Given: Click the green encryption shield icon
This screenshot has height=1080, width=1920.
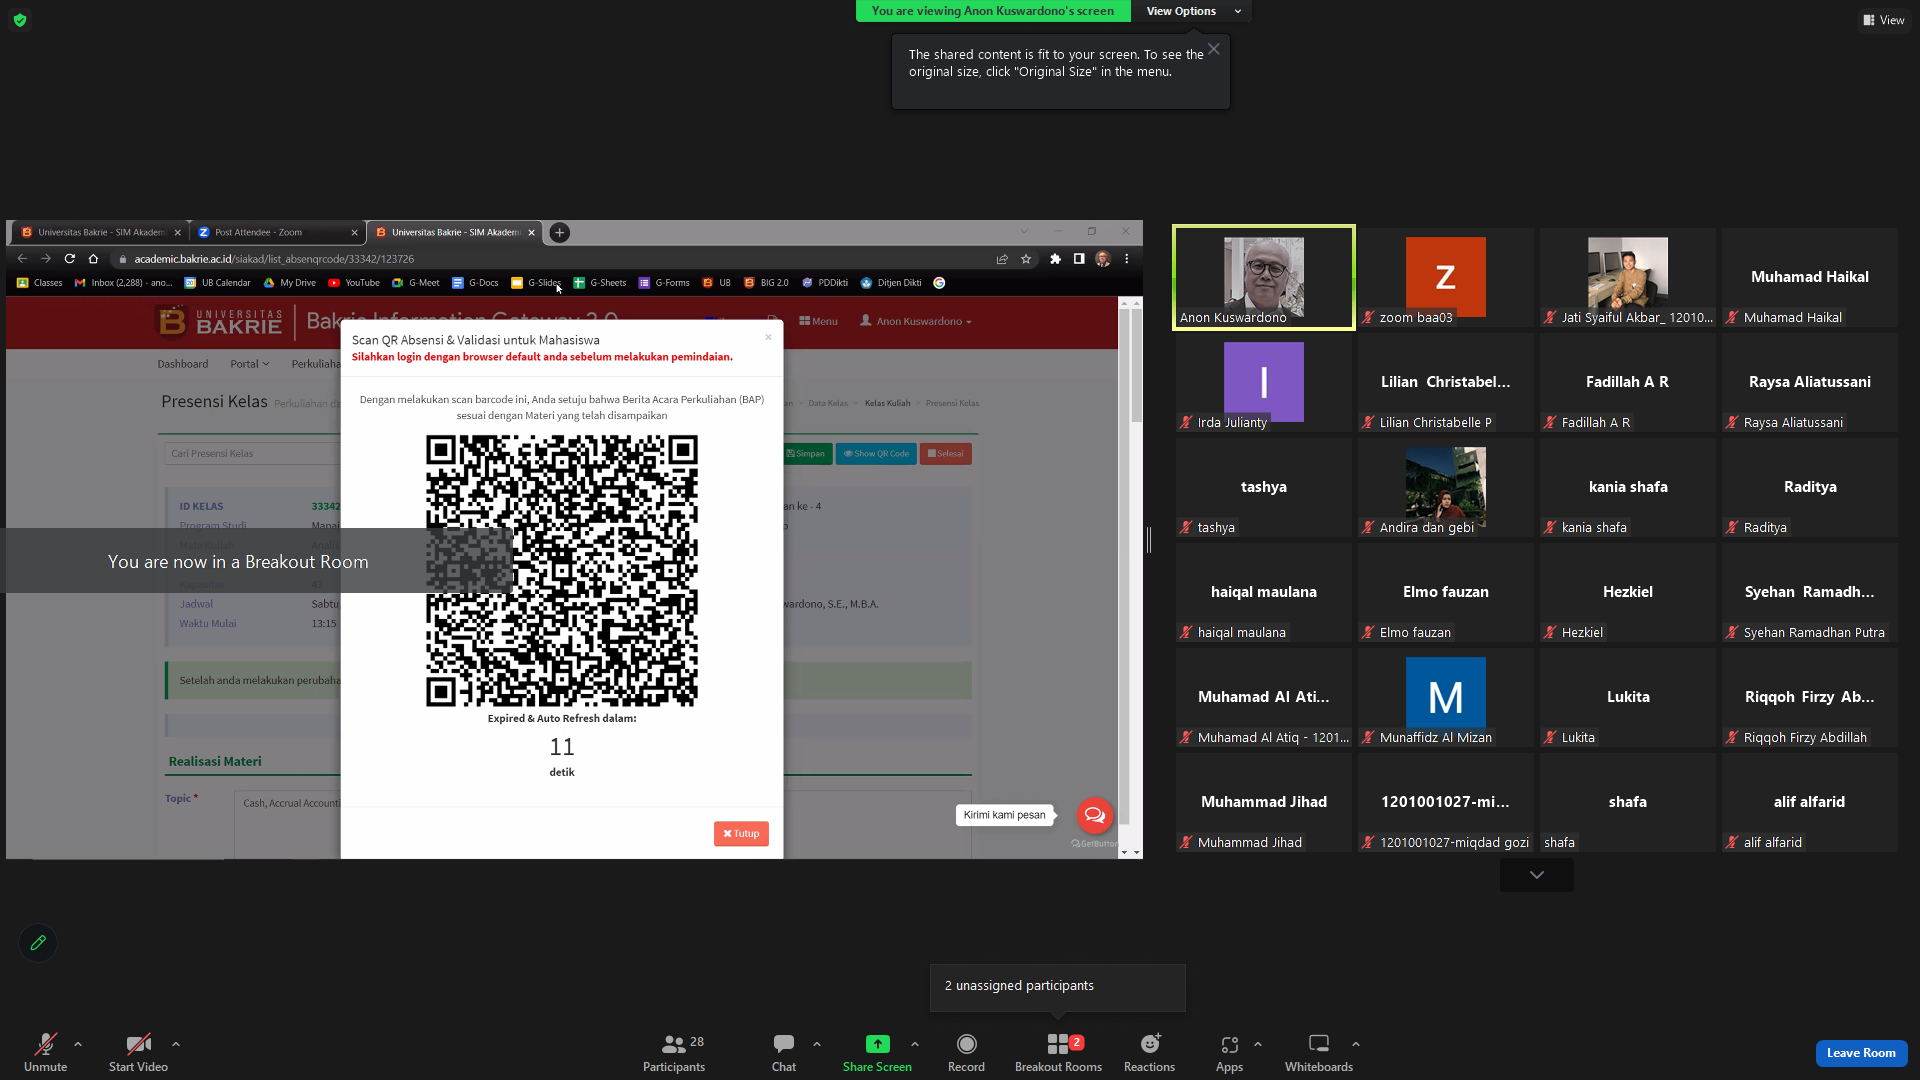Looking at the screenshot, I should (20, 20).
